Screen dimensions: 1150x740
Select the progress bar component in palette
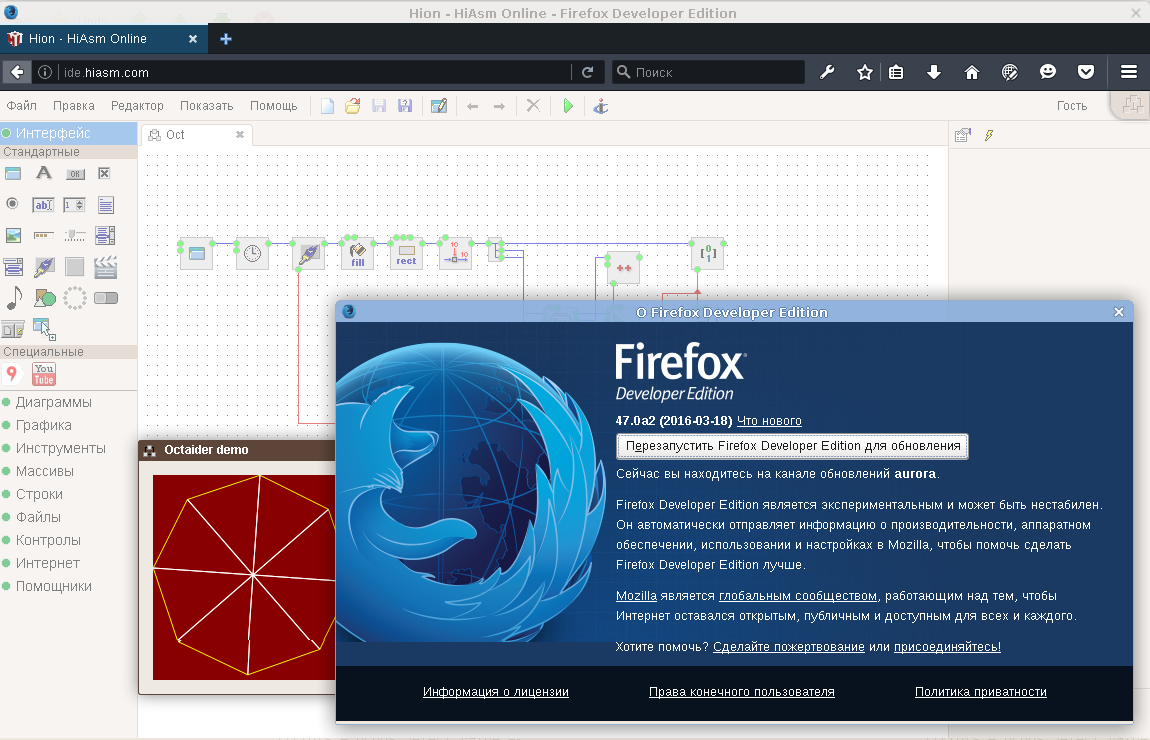(x=44, y=235)
